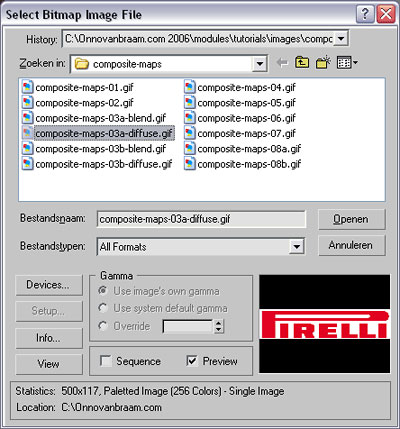The image size is (400, 429).
Task: Select file name composite-maps-03b-diffuse.gif
Action: pos(104,164)
